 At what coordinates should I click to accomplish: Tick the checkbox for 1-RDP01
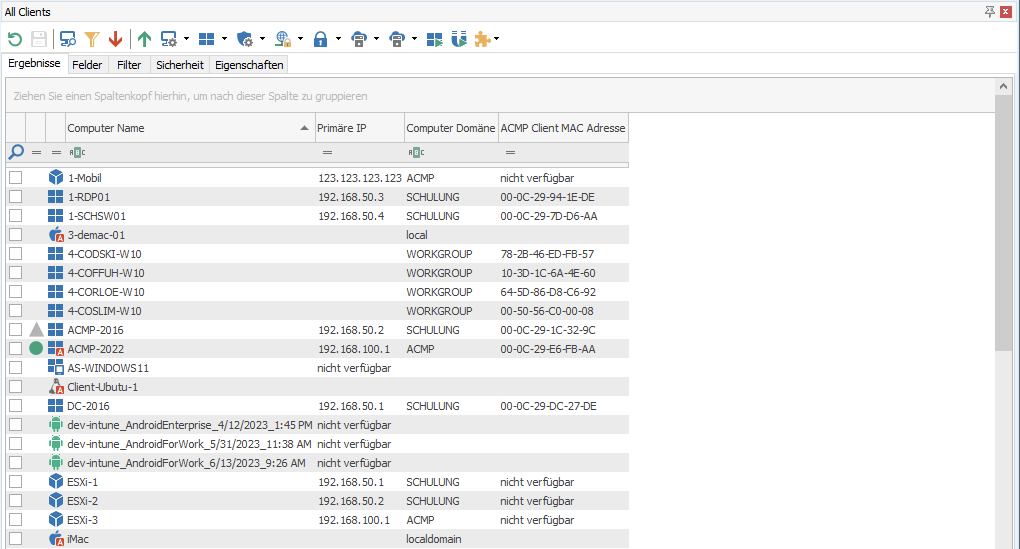point(15,197)
